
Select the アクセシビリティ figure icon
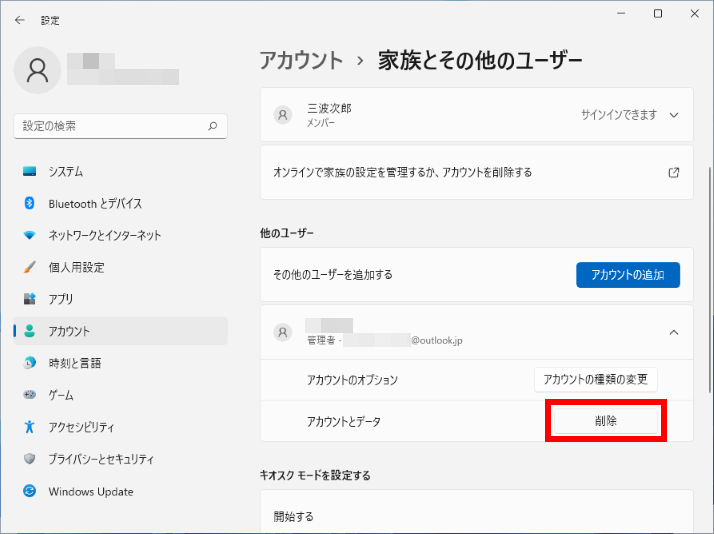[30, 427]
